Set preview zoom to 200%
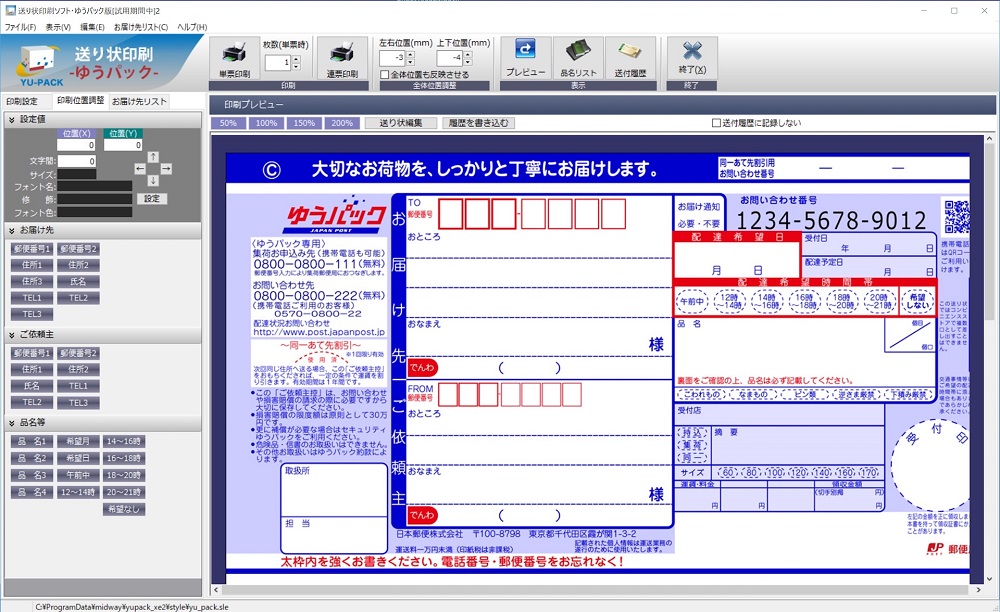 coord(342,123)
